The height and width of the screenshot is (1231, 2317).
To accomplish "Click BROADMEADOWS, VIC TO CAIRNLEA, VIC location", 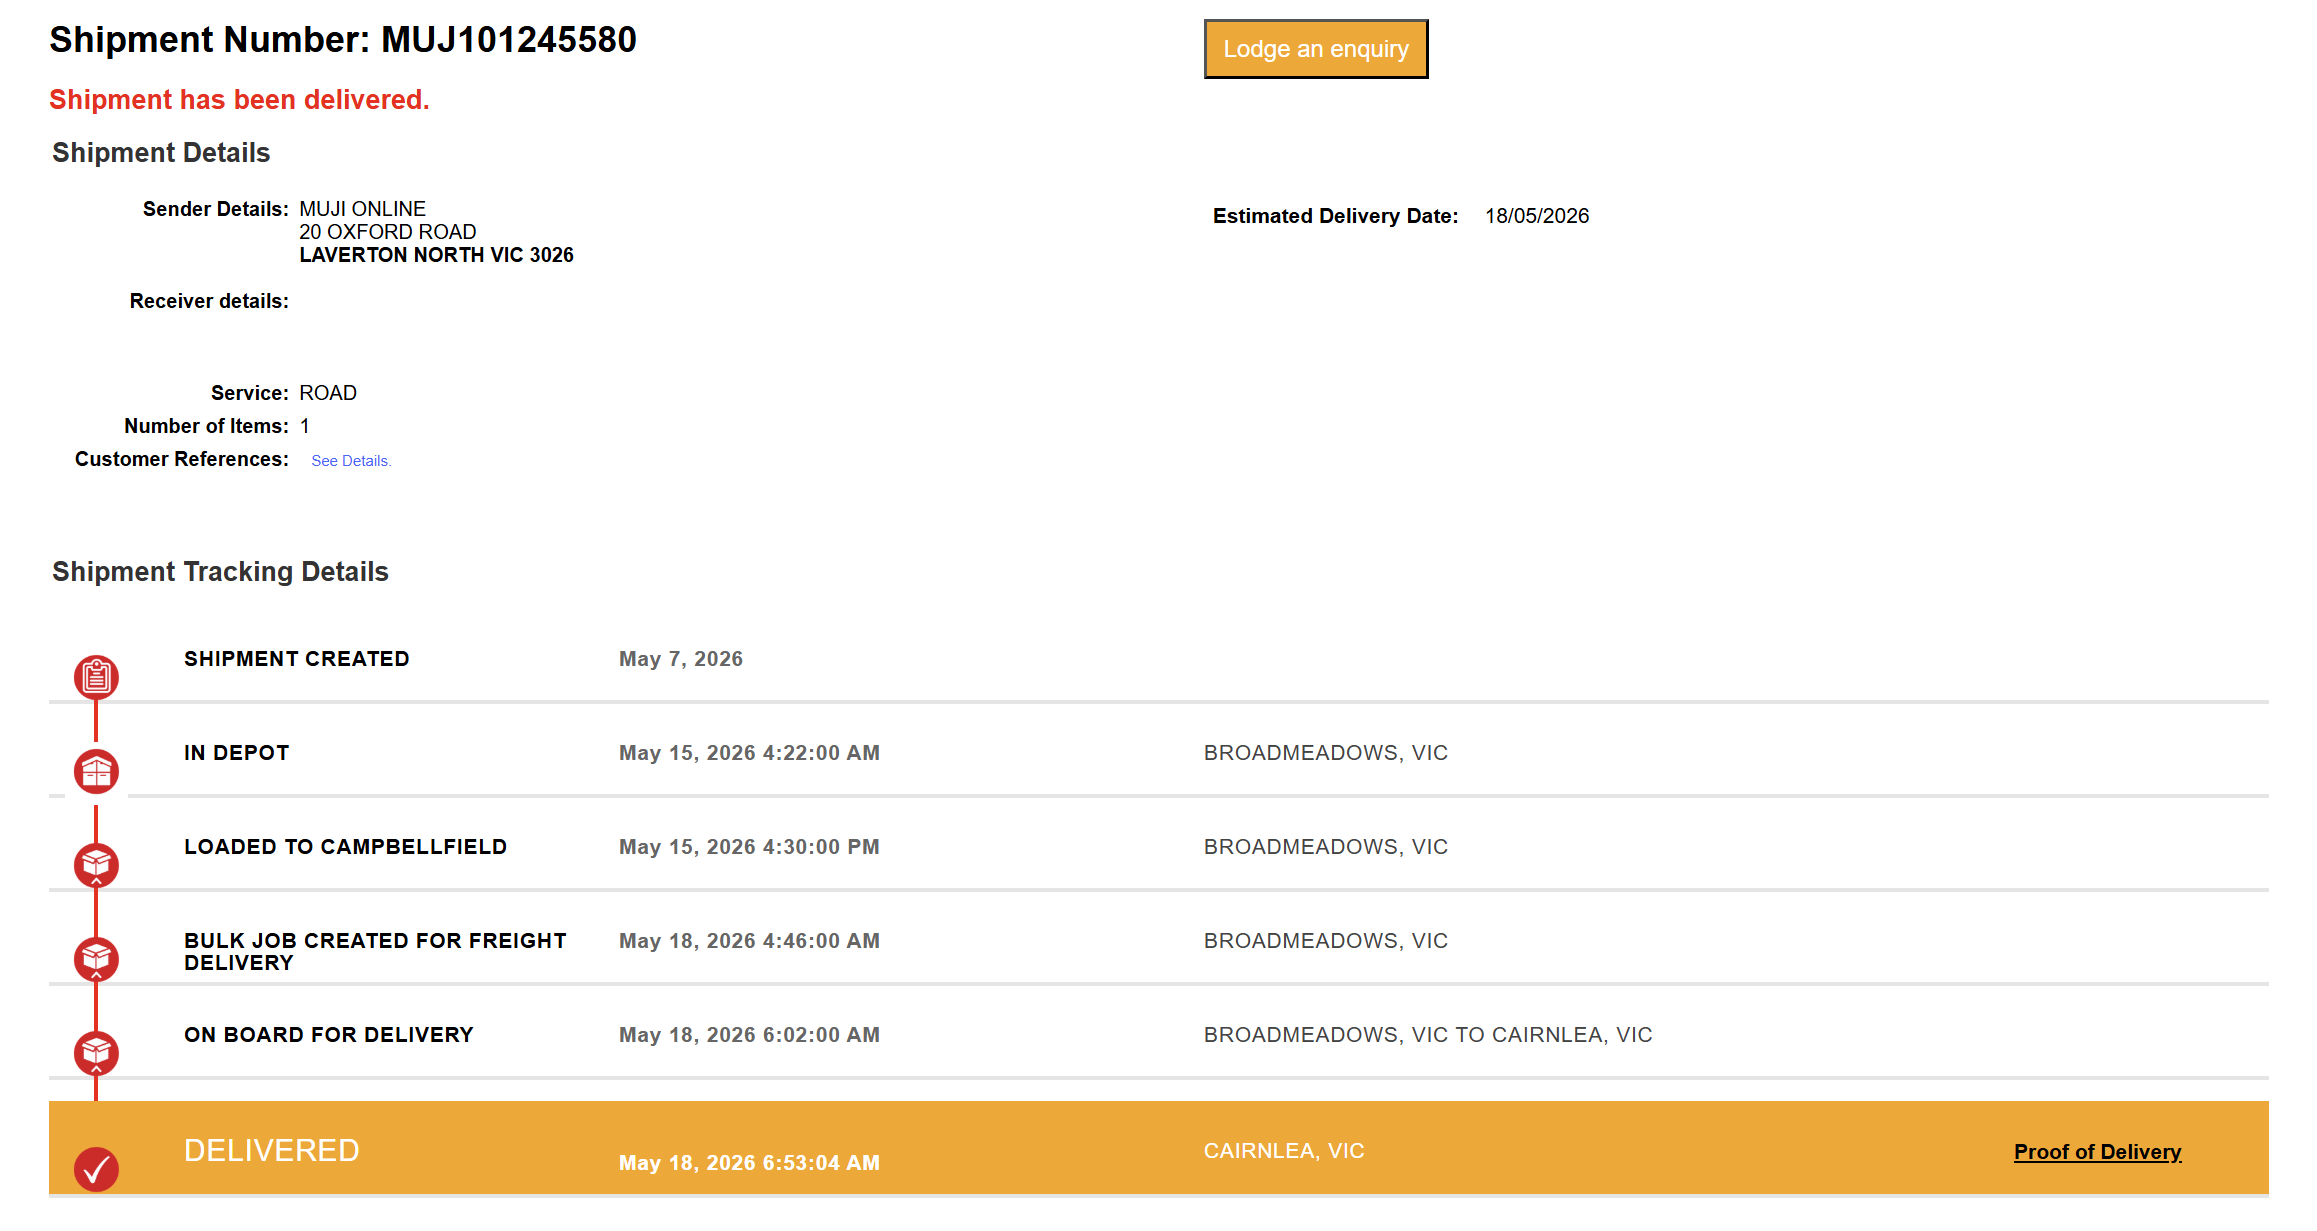I will [1428, 1035].
